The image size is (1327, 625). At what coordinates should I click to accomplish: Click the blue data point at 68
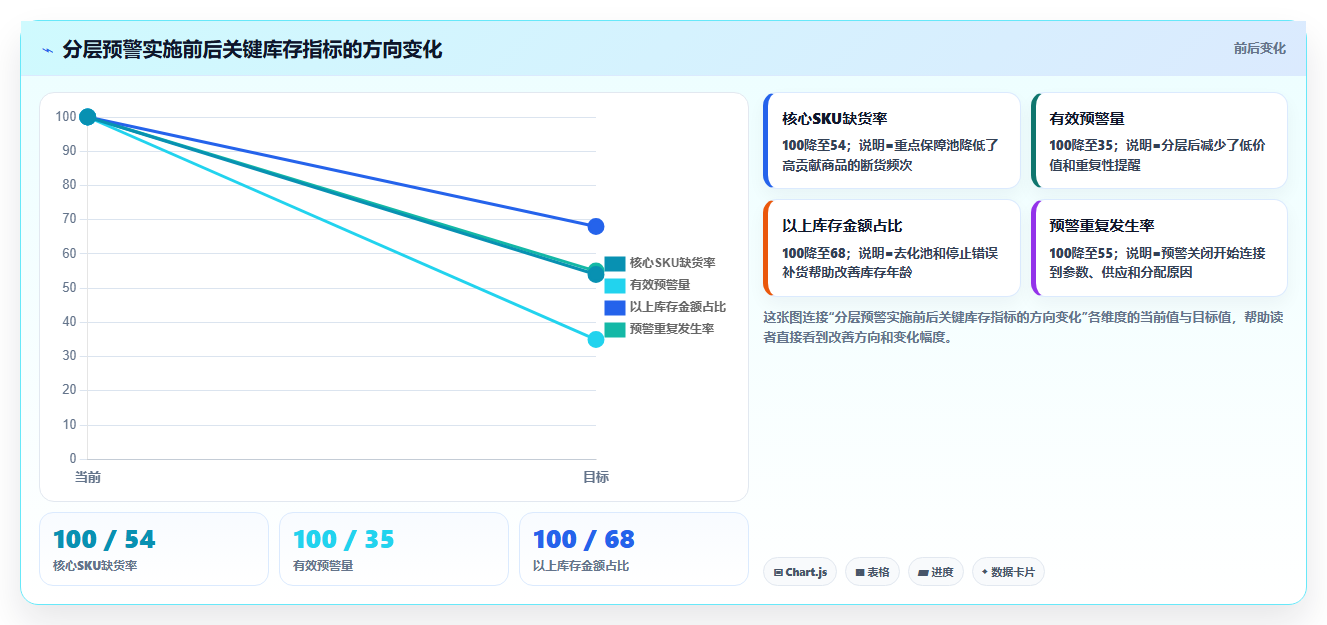tap(596, 226)
